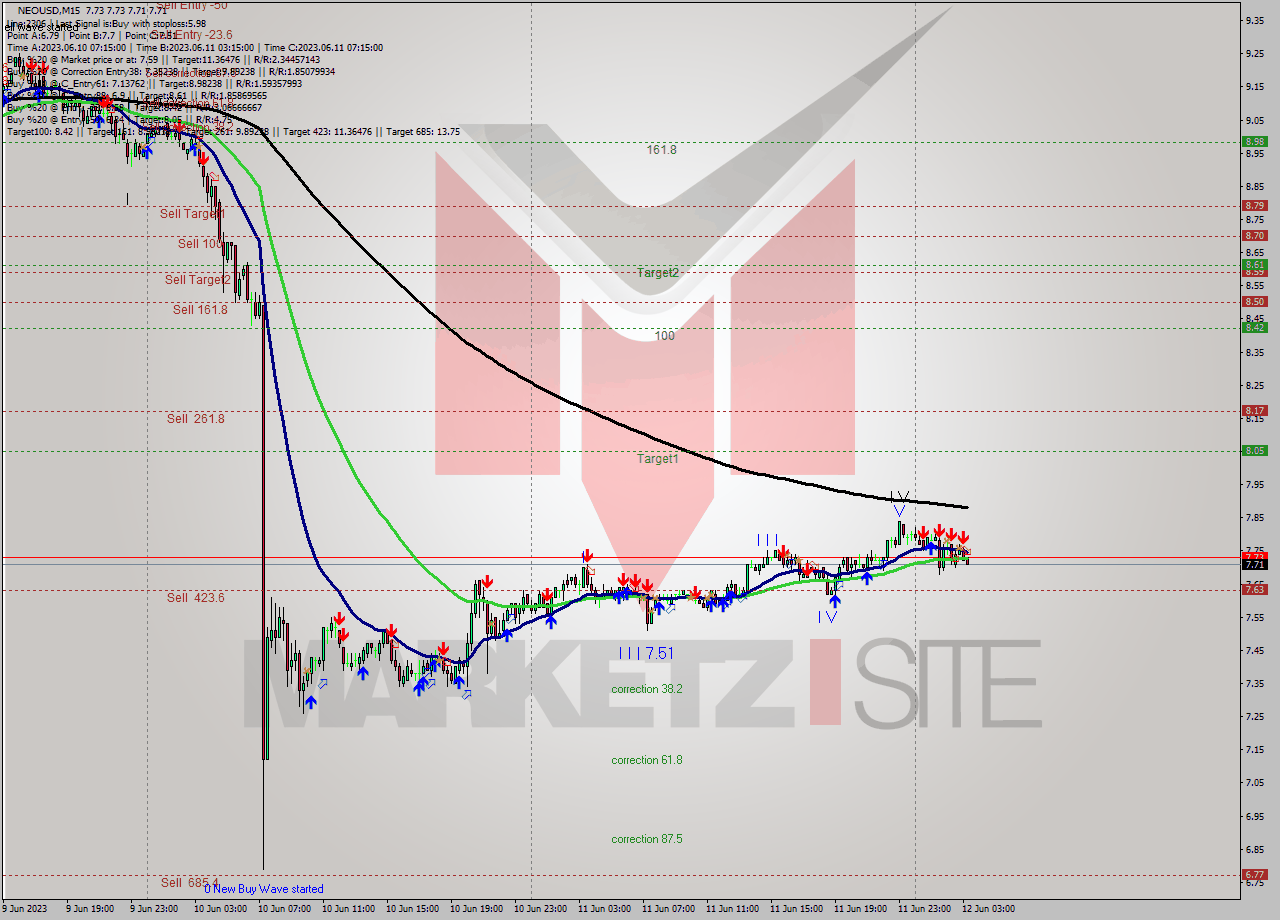1280x920 pixels.
Task: Click the red 6.77 price tag
Action: (1254, 875)
